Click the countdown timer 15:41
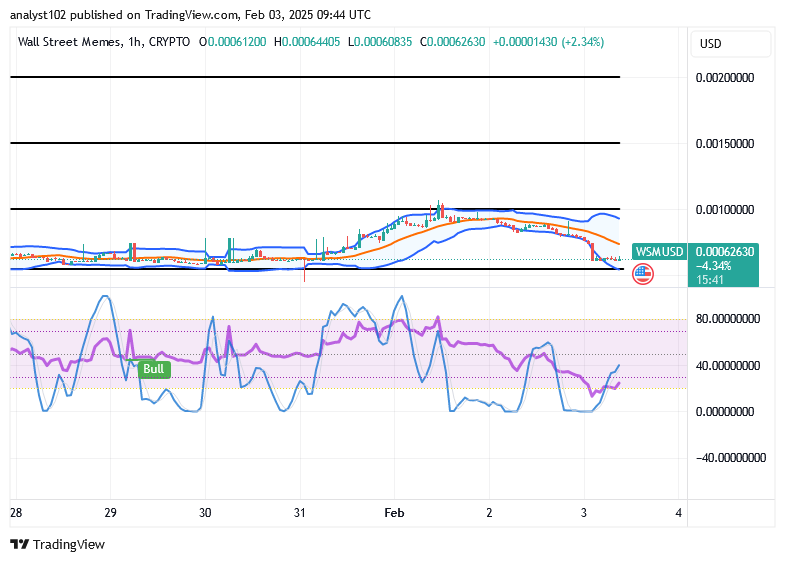 click(710, 280)
